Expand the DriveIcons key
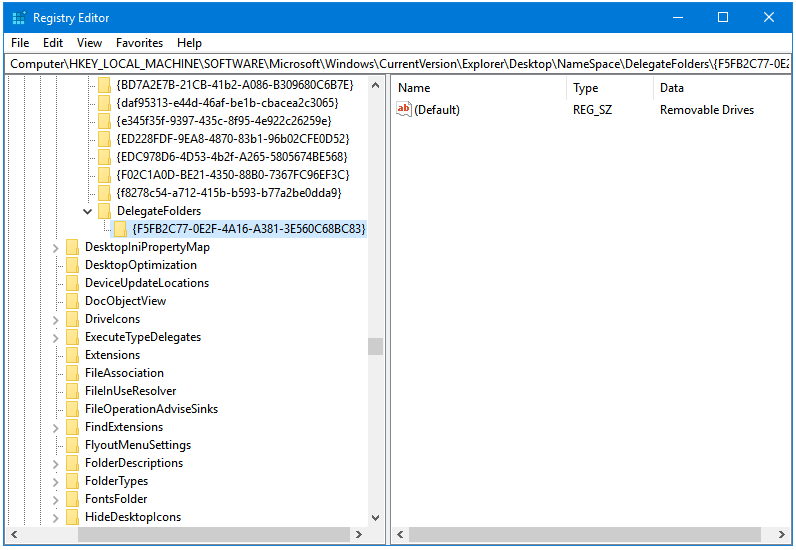The height and width of the screenshot is (550, 796). click(x=56, y=320)
